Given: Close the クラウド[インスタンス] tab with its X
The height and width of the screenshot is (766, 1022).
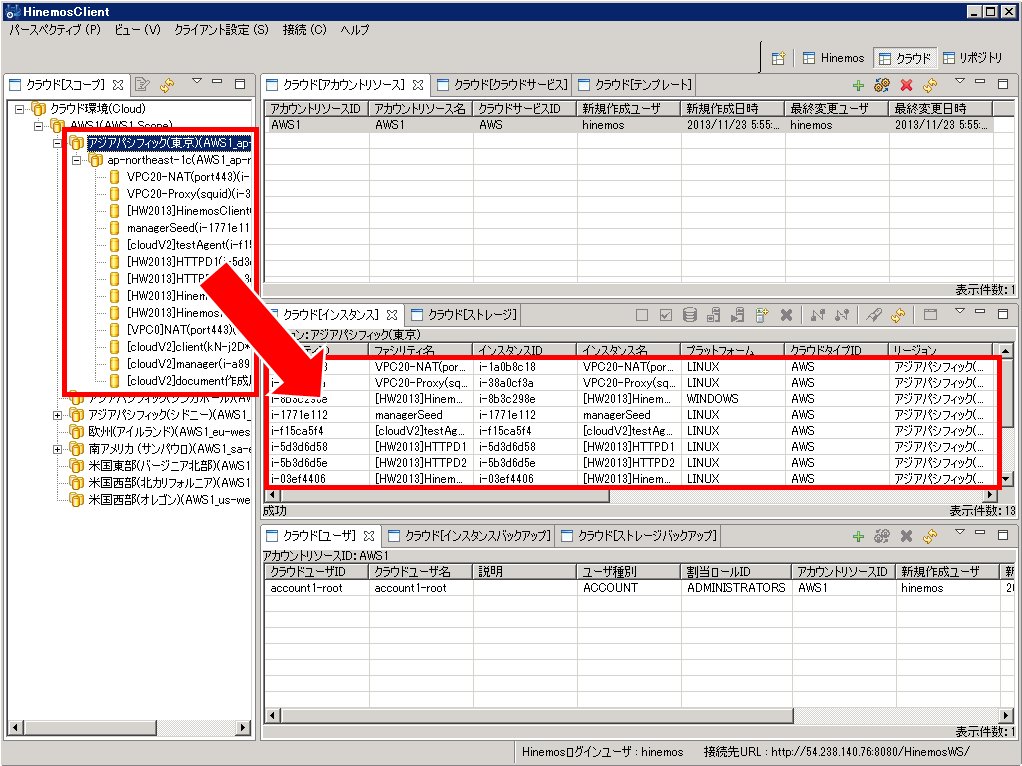Looking at the screenshot, I should point(392,315).
